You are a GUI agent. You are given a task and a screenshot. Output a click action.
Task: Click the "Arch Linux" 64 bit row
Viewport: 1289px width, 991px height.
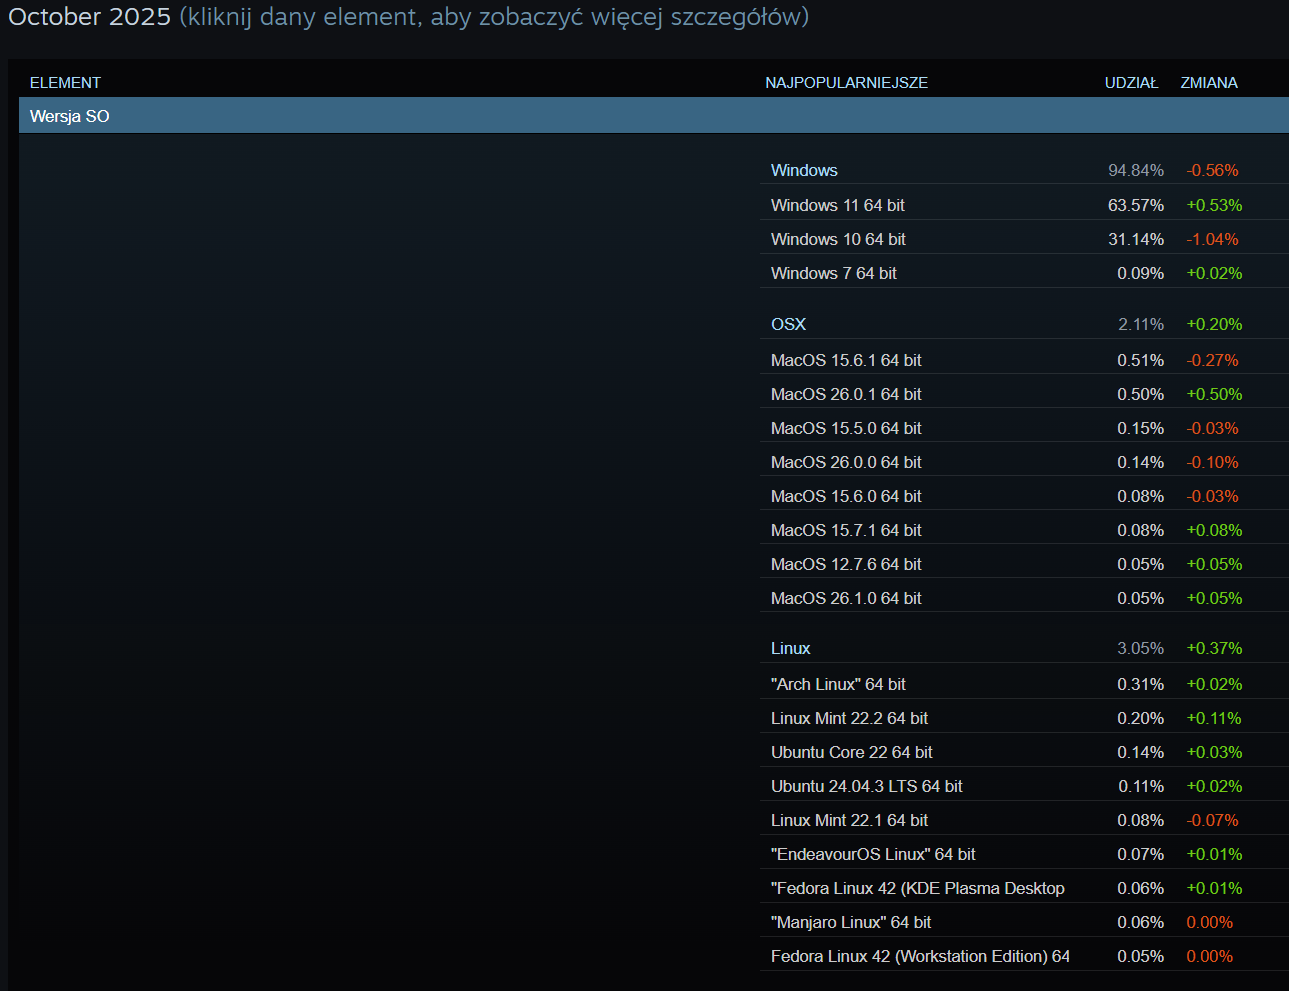838,684
